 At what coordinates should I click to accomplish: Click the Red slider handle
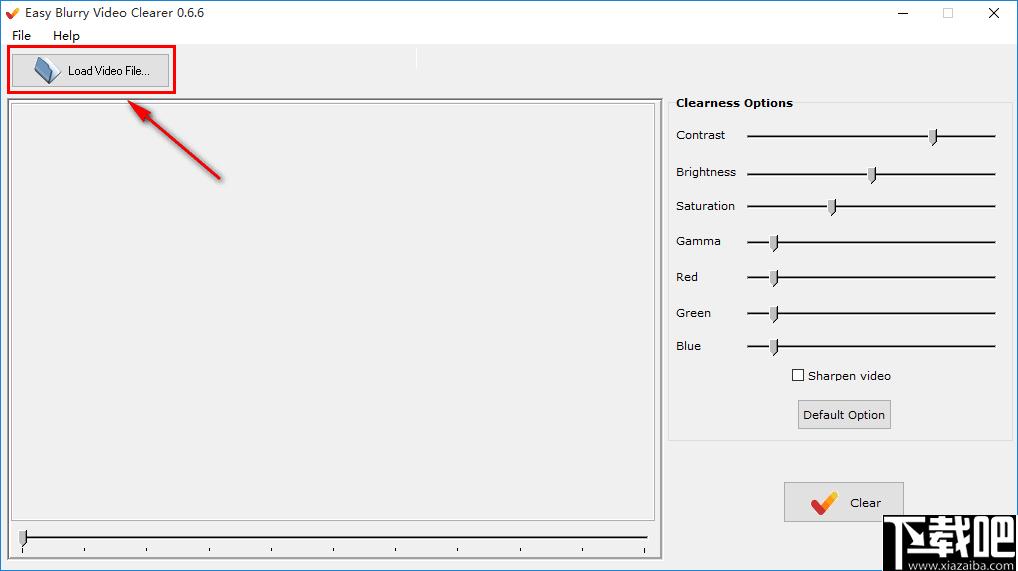click(774, 278)
